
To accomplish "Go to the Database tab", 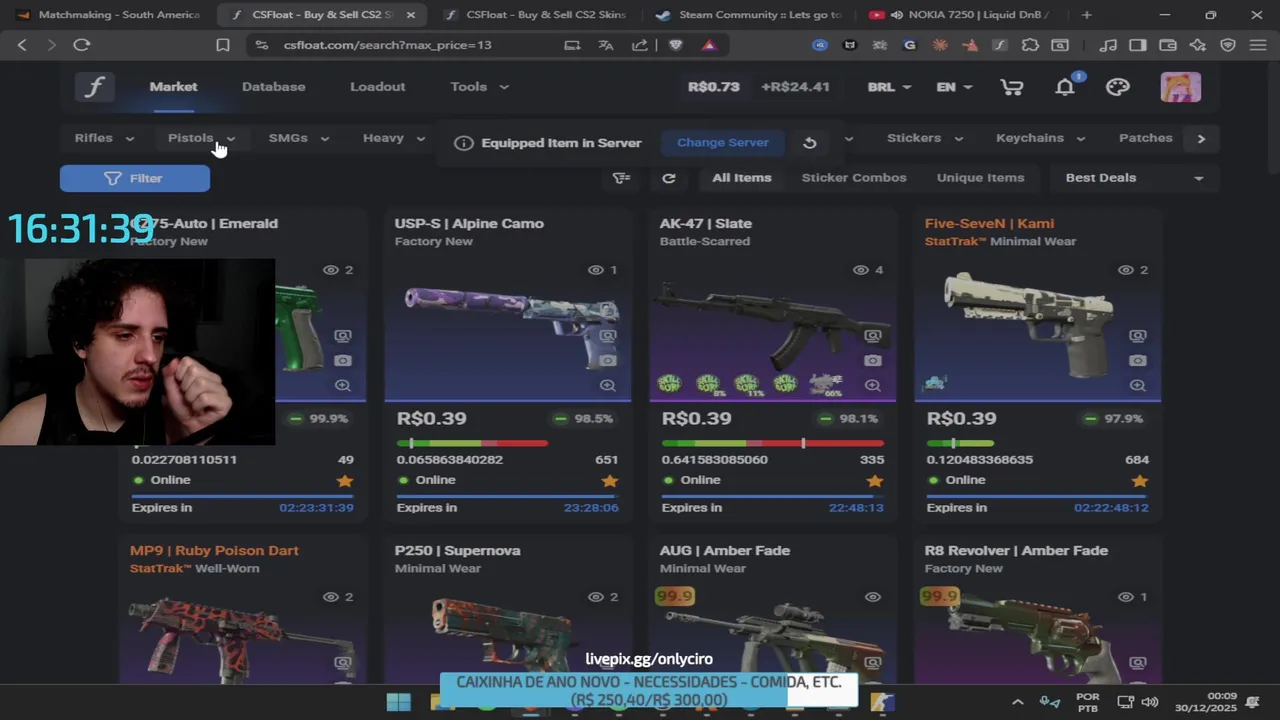I will click(273, 87).
